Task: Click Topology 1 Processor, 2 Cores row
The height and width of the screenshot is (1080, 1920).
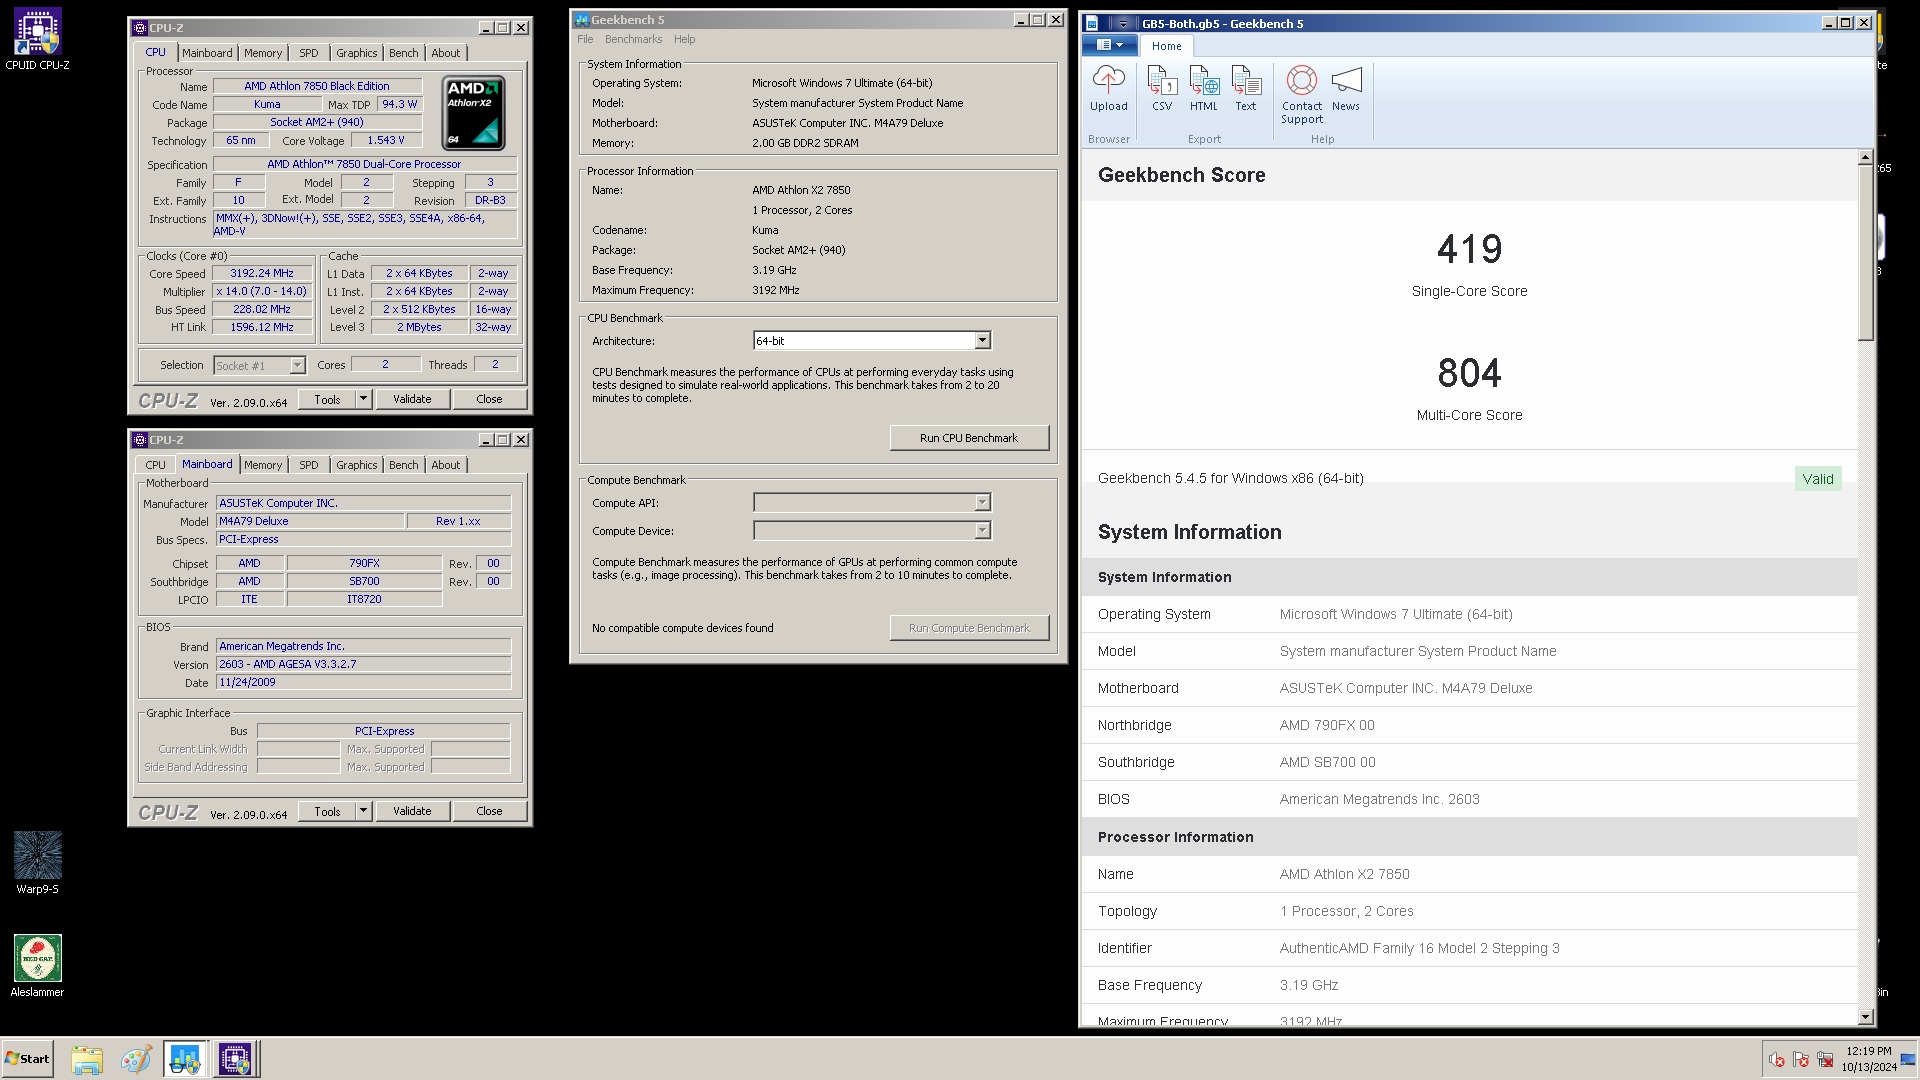Action: [1469, 911]
